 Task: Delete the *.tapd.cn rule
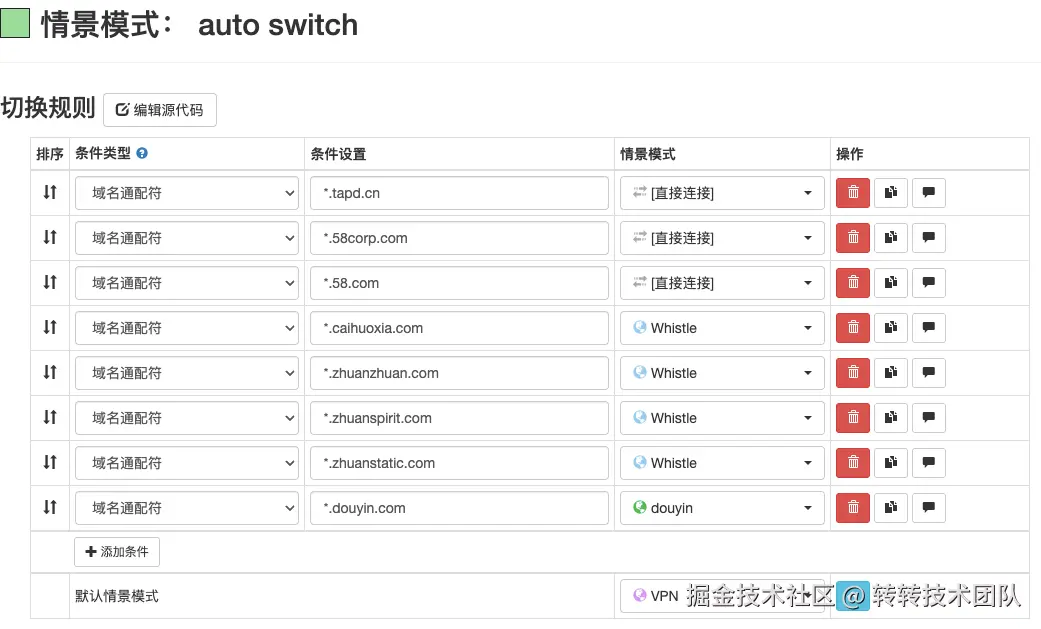[853, 193]
